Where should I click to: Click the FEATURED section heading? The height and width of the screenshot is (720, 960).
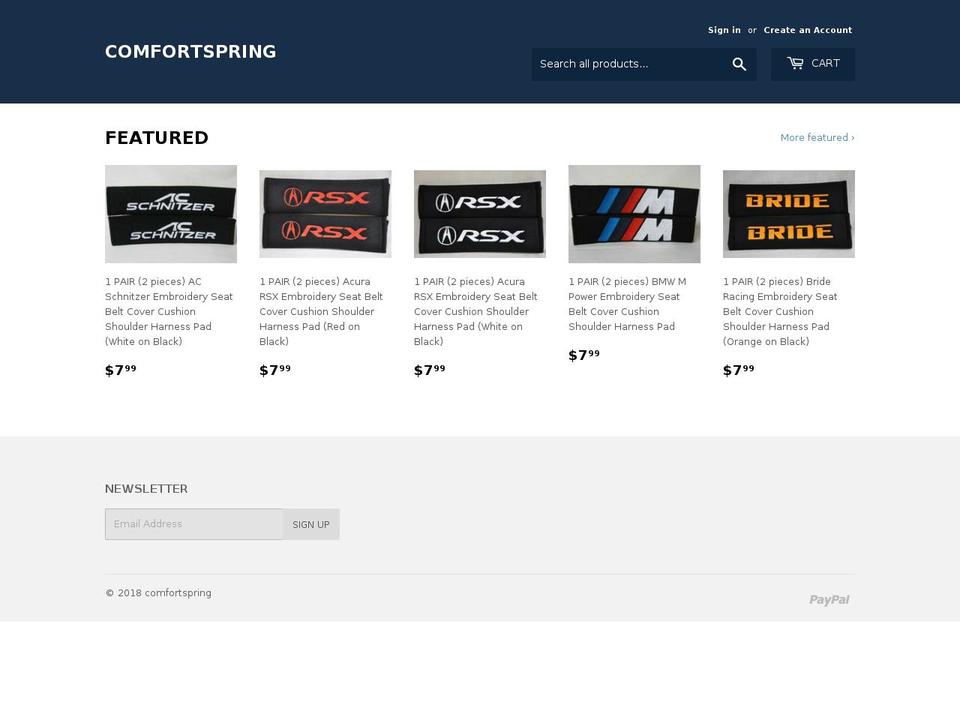coord(157,138)
